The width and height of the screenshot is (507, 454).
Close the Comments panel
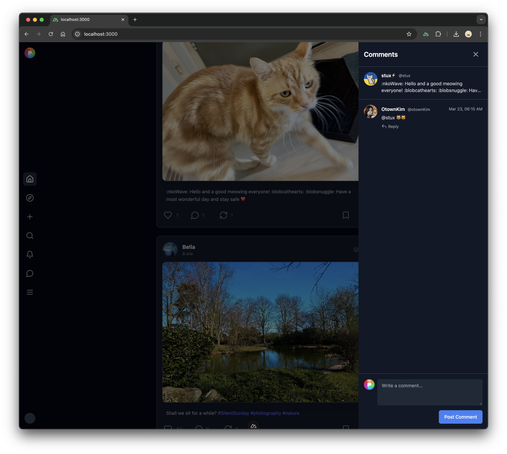[475, 54]
